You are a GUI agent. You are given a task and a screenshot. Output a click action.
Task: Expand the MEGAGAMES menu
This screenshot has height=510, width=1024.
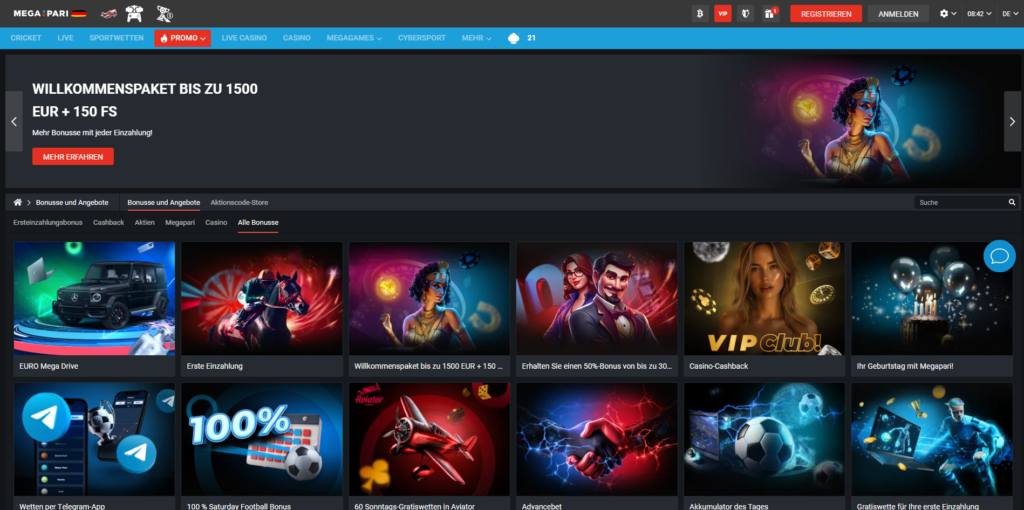pyautogui.click(x=354, y=39)
